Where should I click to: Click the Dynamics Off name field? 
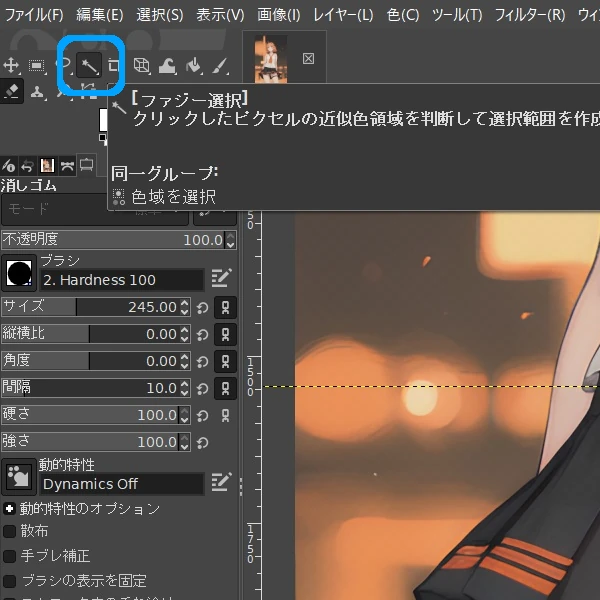click(122, 484)
